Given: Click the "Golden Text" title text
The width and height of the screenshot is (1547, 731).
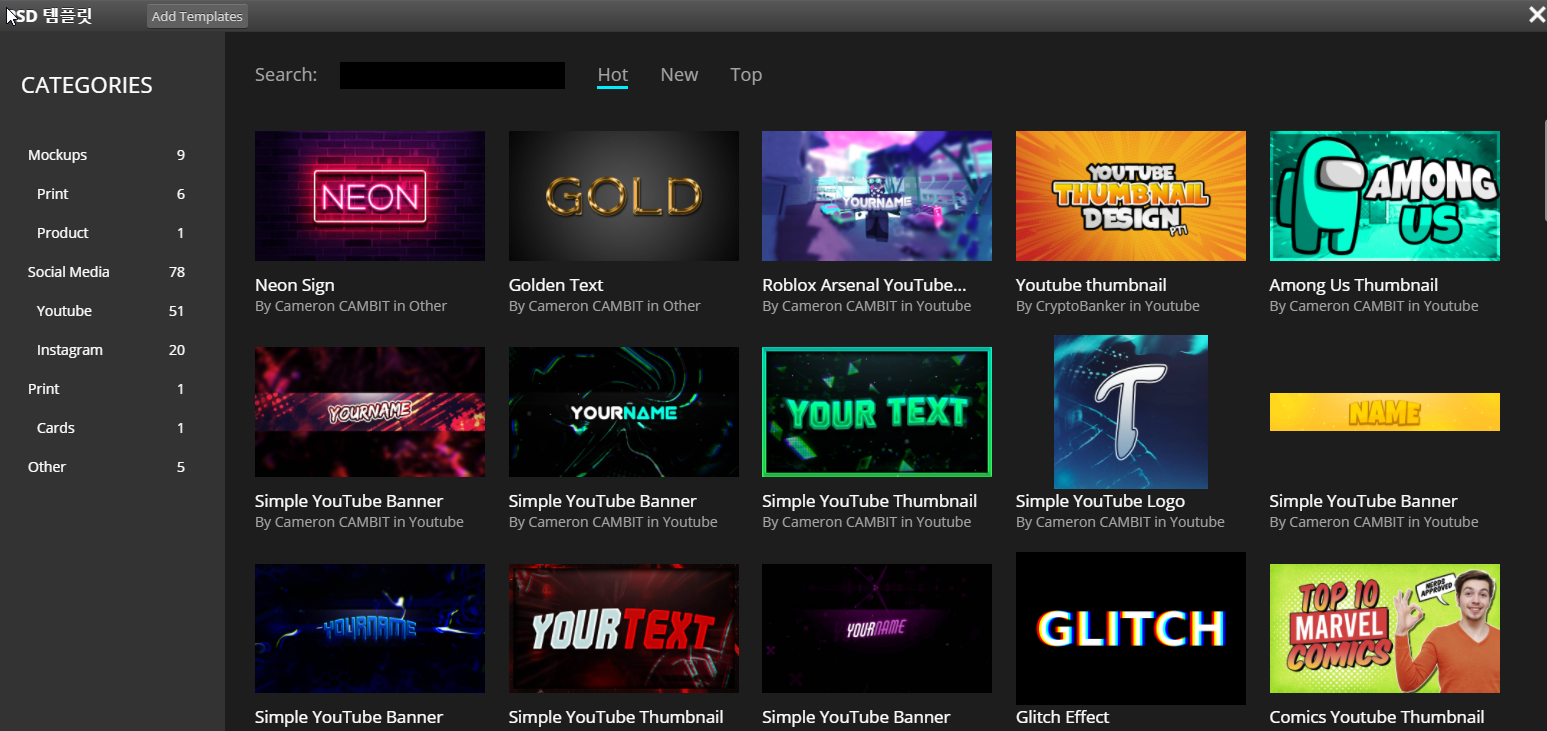Looking at the screenshot, I should 556,285.
